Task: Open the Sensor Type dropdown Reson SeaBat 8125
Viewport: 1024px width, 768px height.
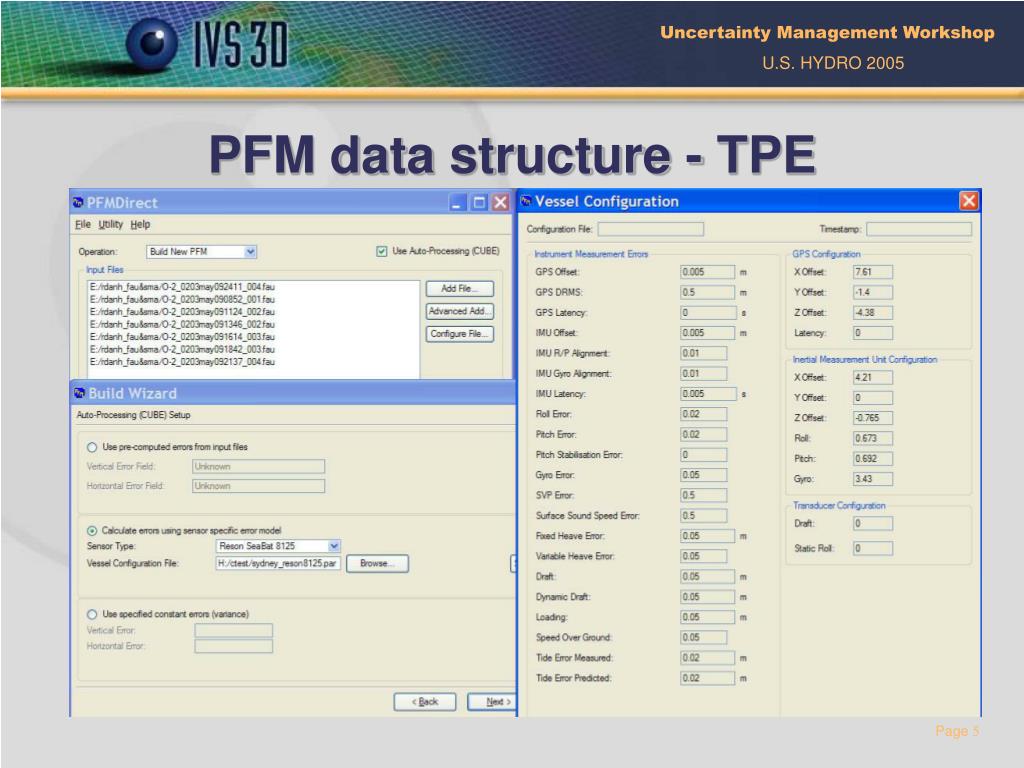Action: point(334,546)
